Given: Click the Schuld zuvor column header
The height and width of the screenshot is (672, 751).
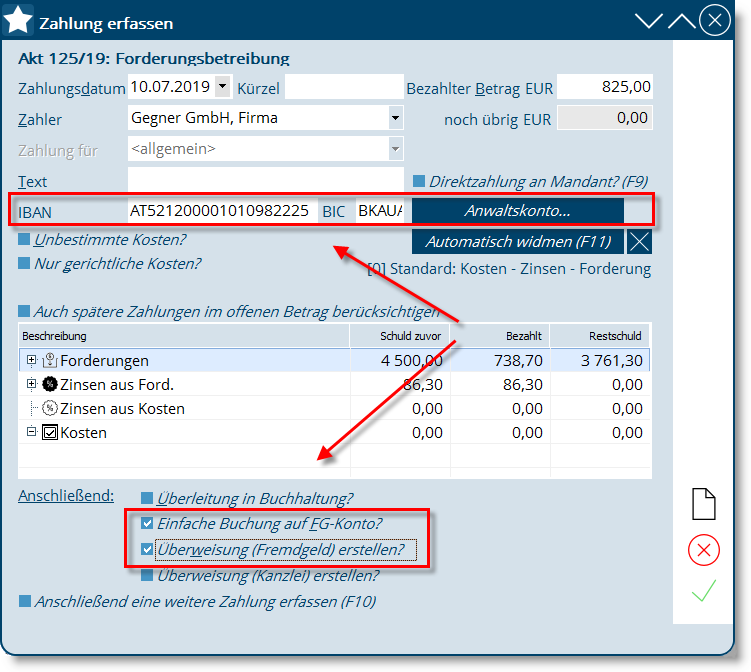Looking at the screenshot, I should coord(400,336).
